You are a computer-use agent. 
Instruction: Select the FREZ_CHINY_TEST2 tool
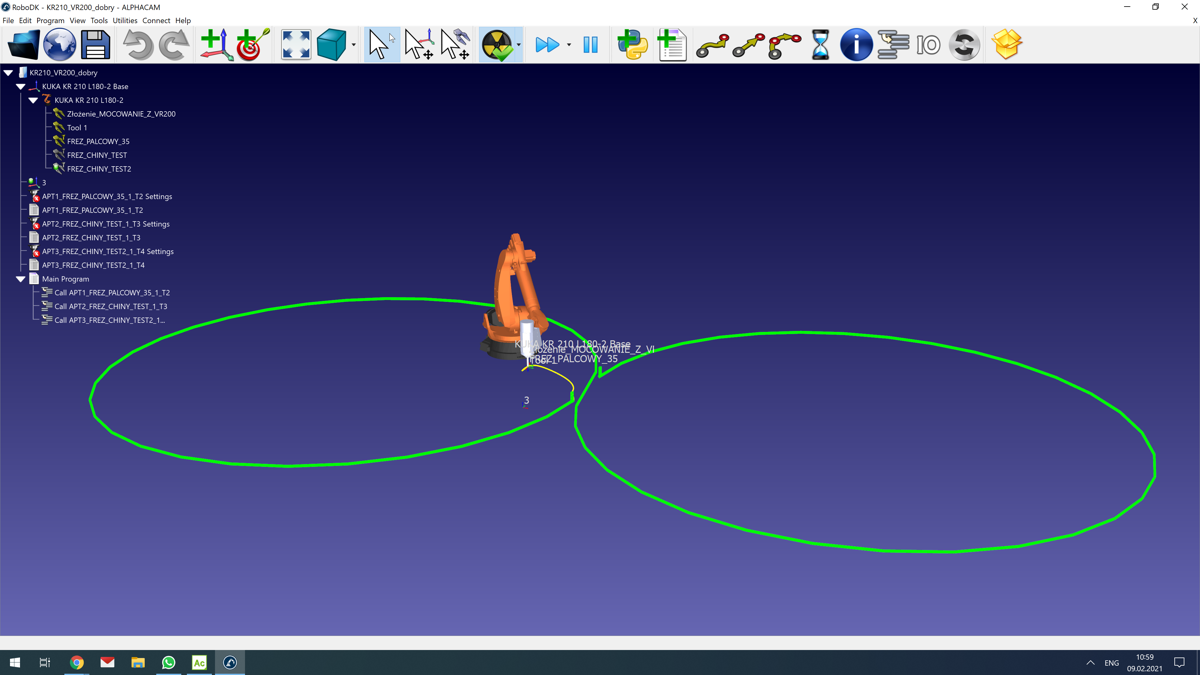[98, 169]
